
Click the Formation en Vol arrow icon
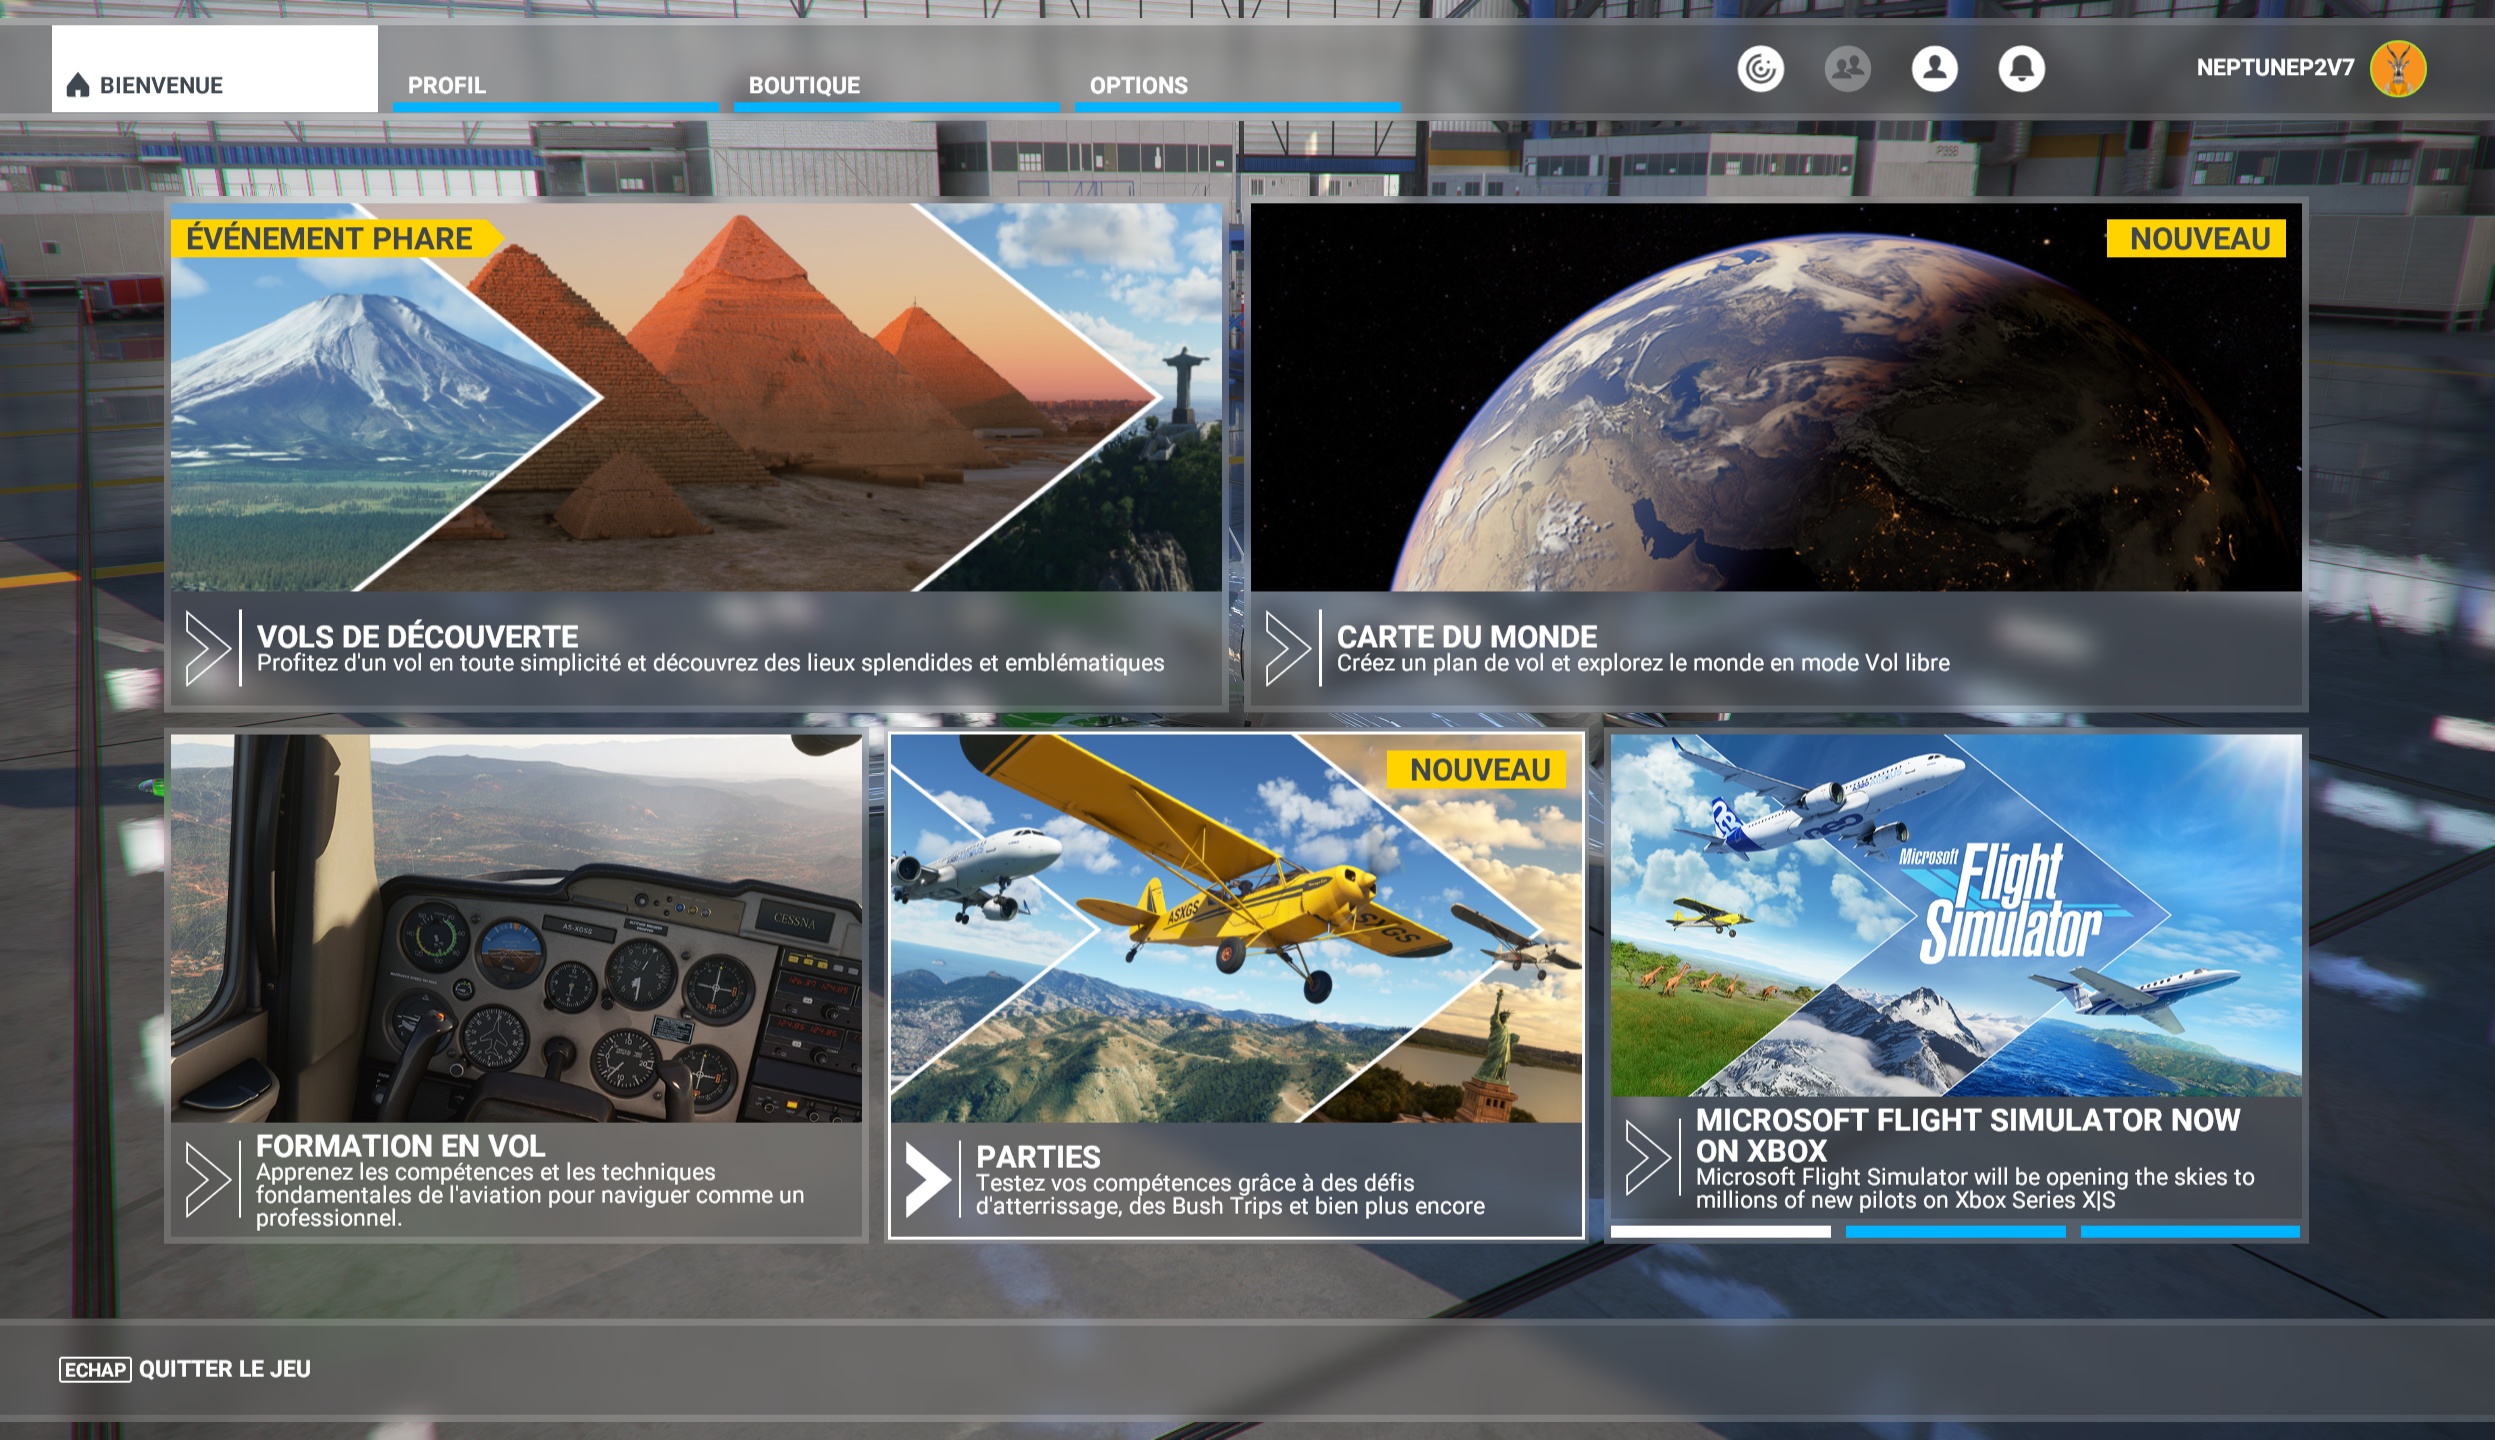208,1180
